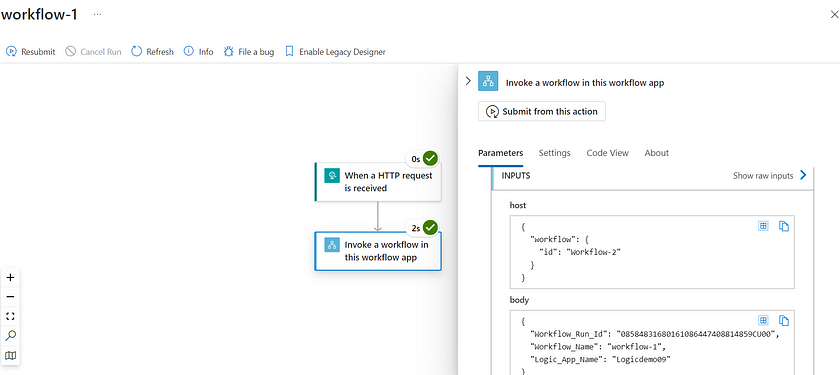This screenshot has width=840, height=375.
Task: Collapse the action details panel chevron
Action: pyautogui.click(x=468, y=81)
